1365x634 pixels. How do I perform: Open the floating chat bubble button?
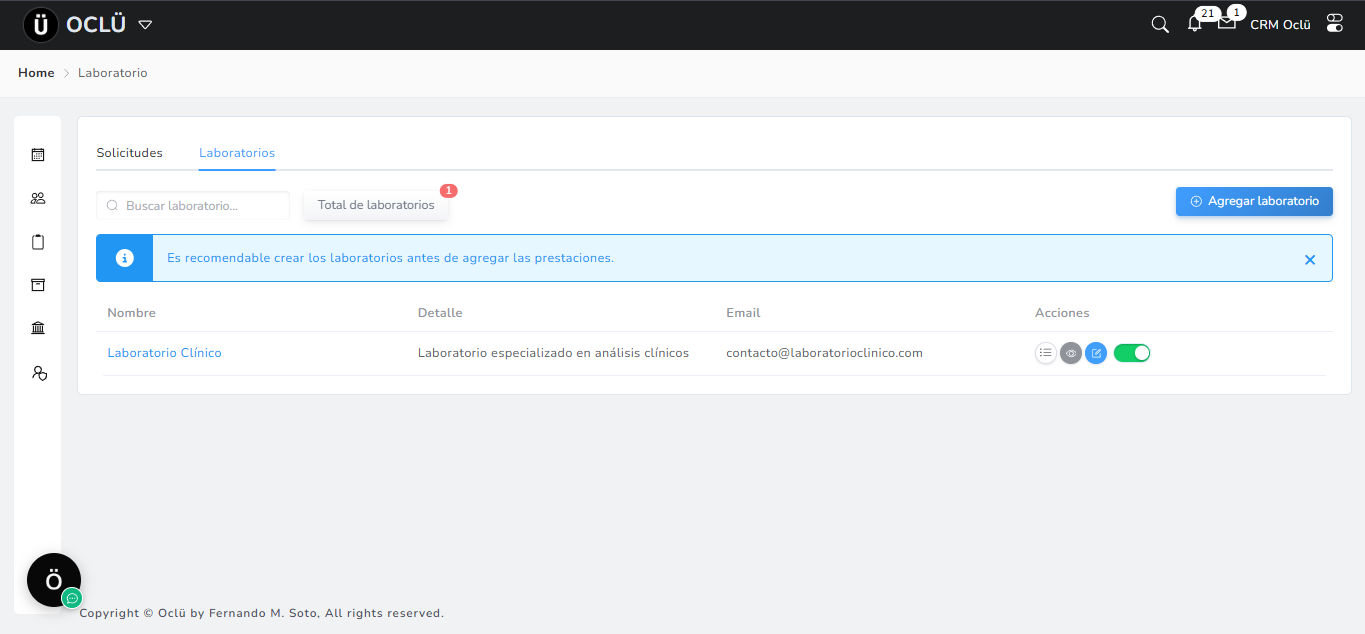click(x=54, y=580)
